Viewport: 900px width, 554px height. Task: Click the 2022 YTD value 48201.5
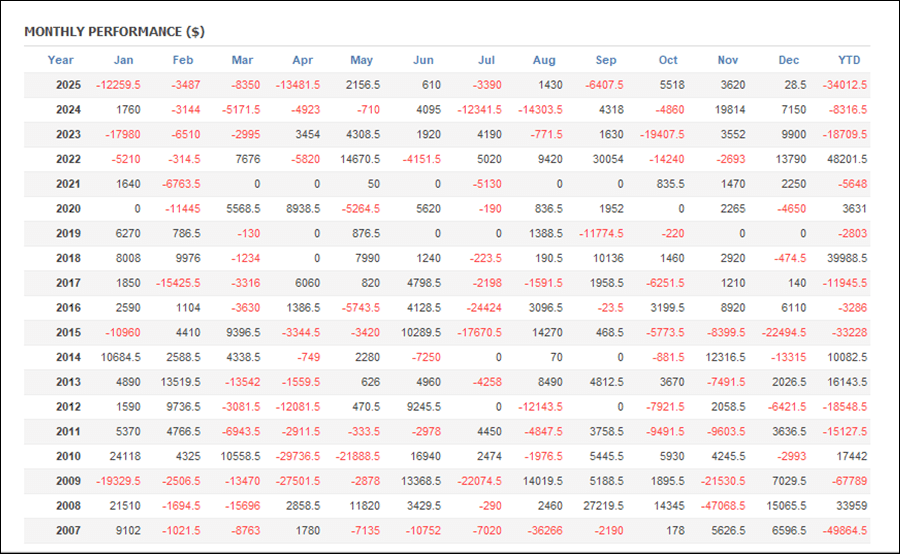coord(845,159)
